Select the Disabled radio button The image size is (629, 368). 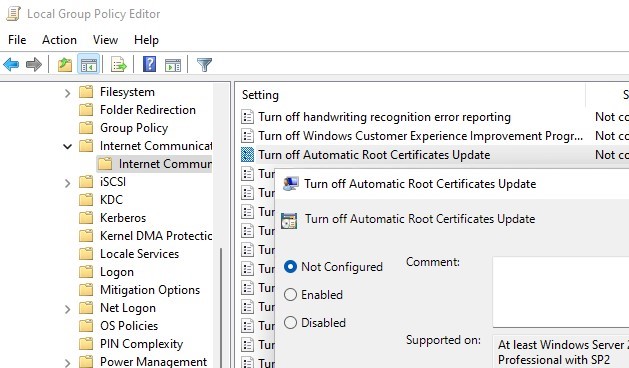coord(290,323)
